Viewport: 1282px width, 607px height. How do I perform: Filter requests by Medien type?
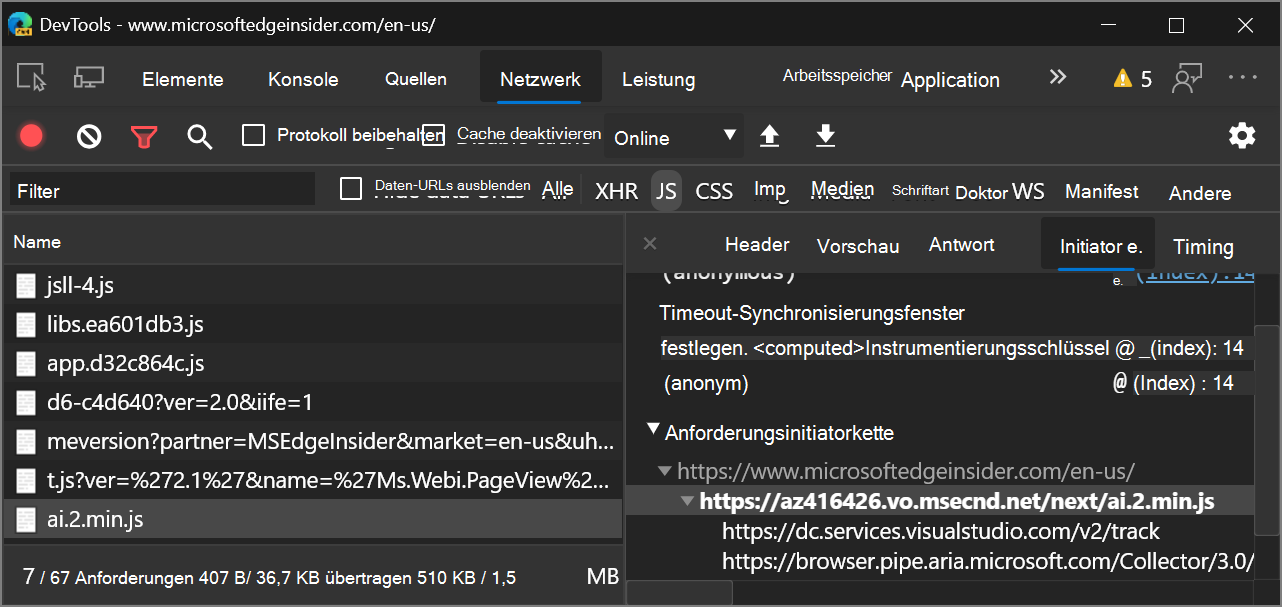point(842,189)
